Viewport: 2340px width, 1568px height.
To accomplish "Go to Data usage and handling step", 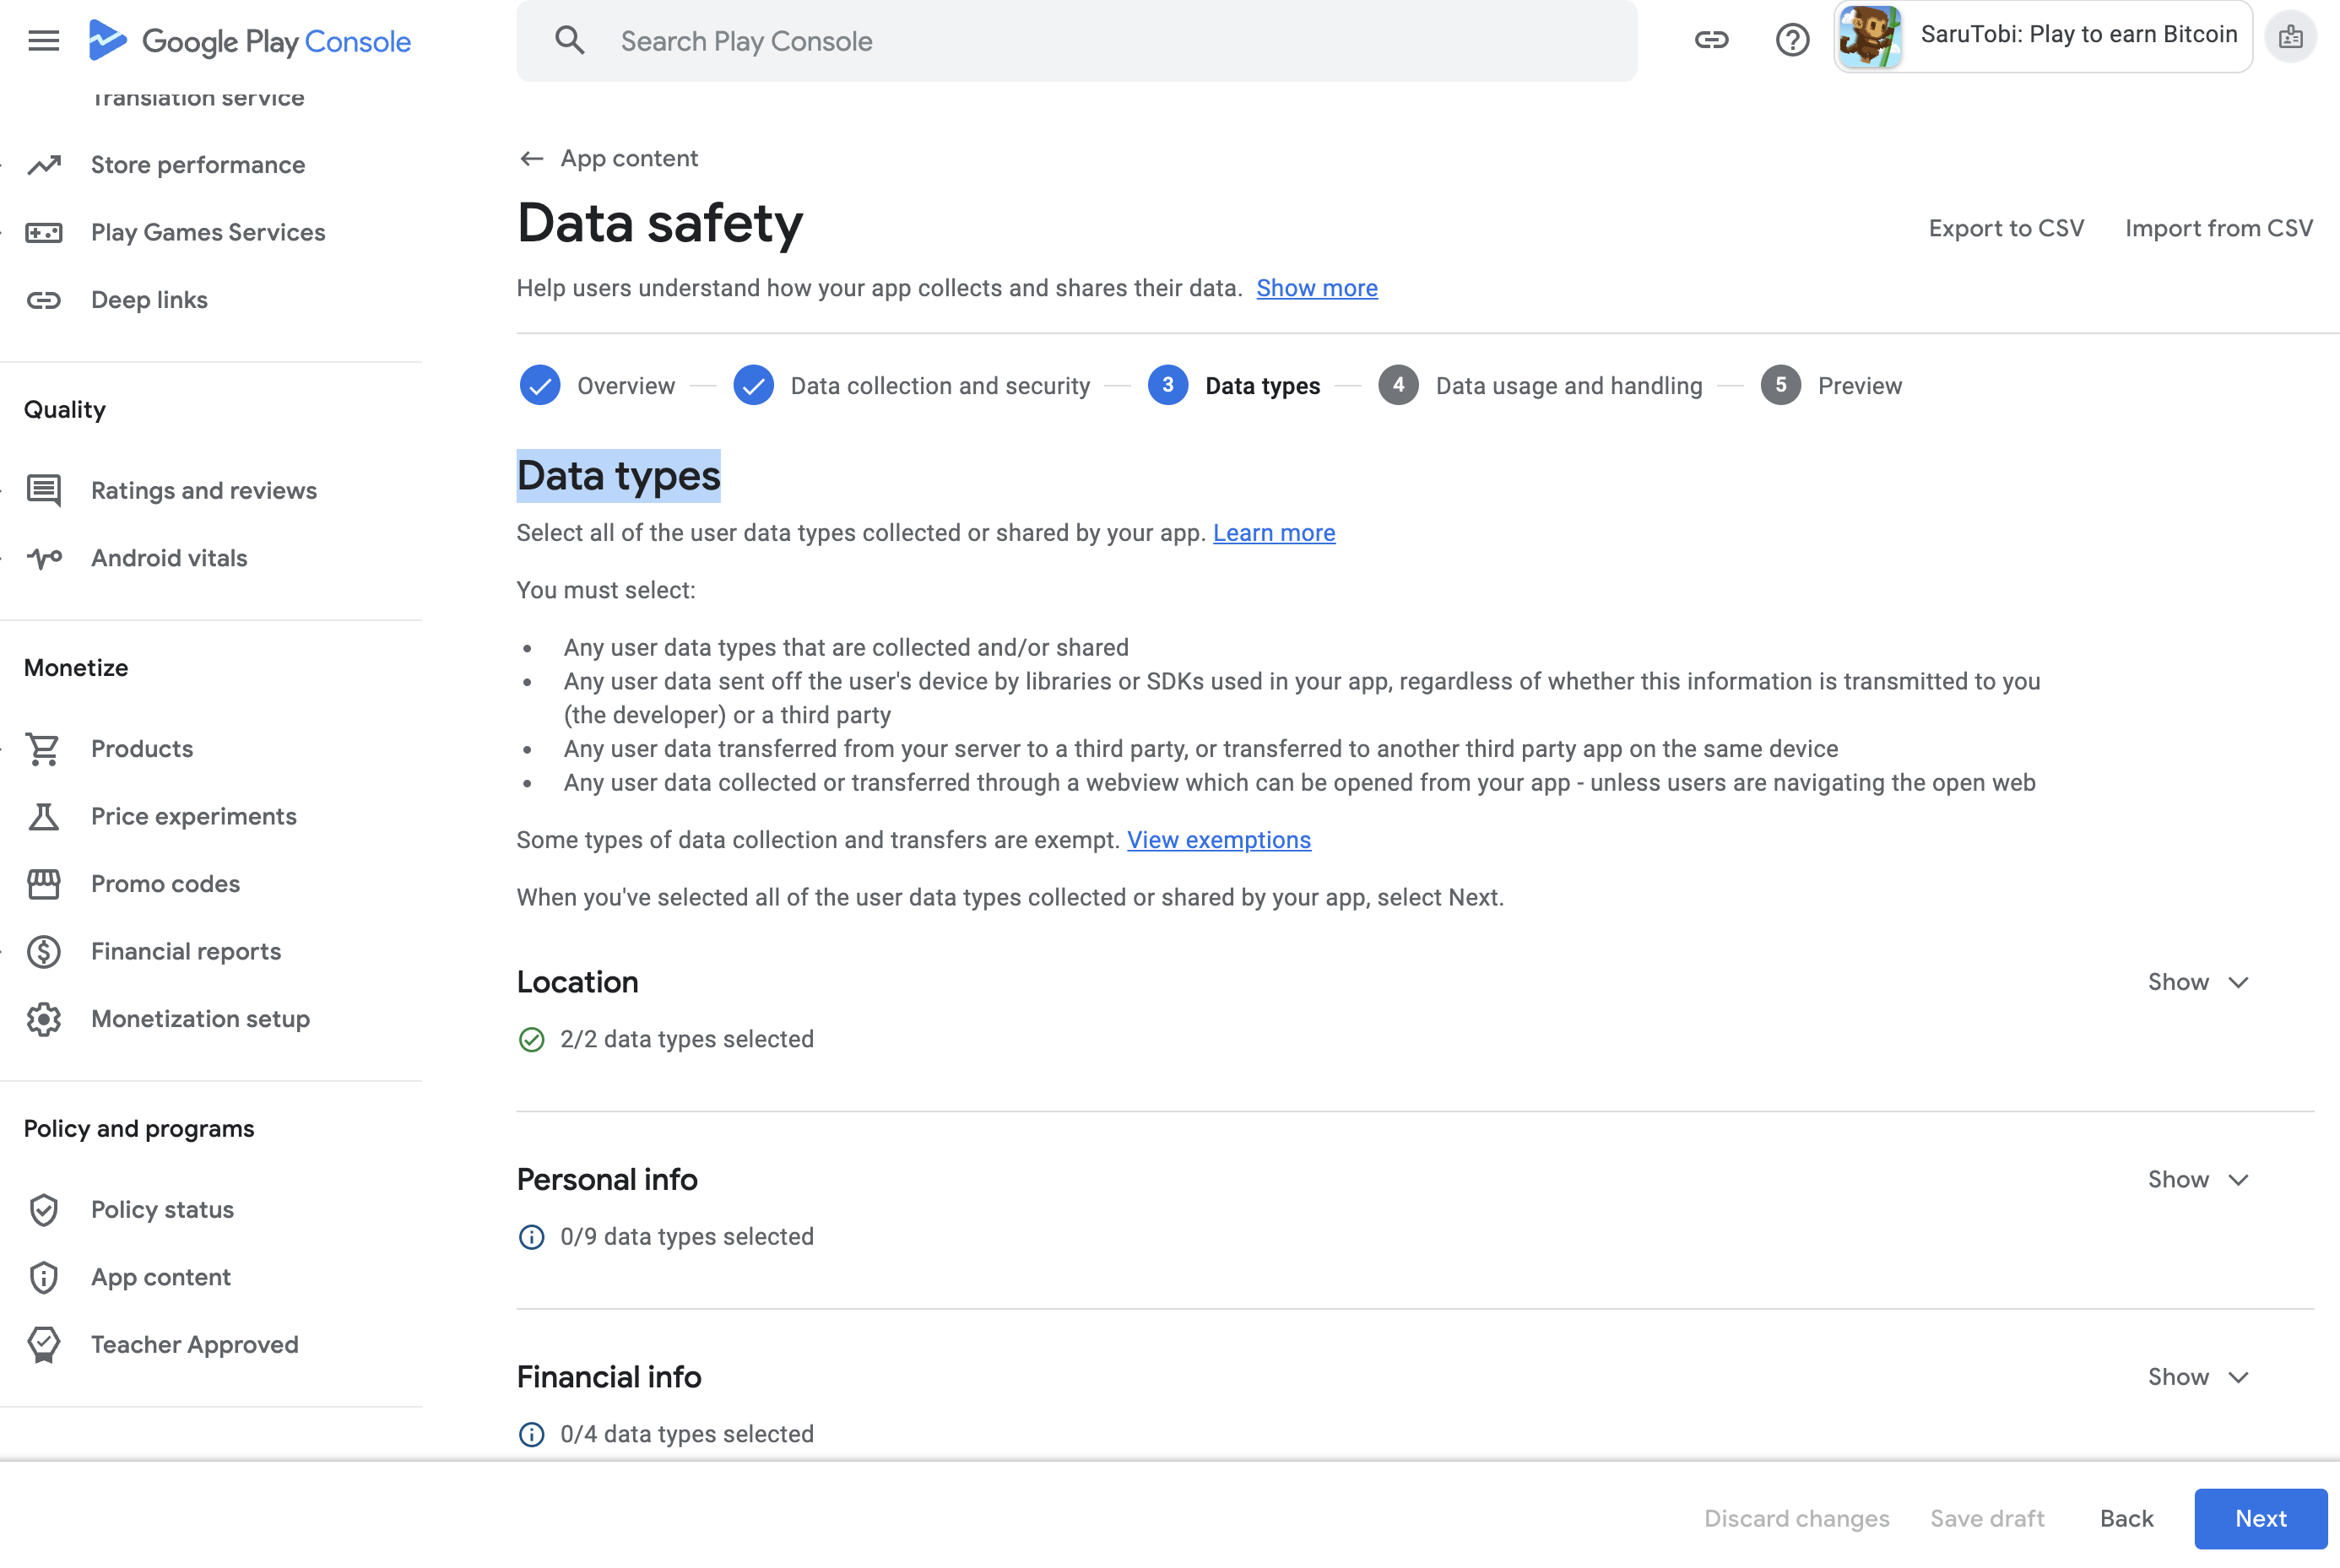I will (1568, 385).
